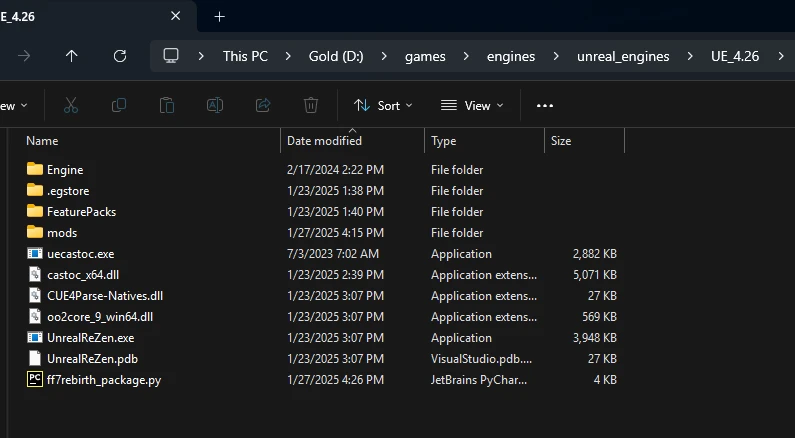Click type VisualStudio.pdb entry
This screenshot has width=795, height=438.
pos(481,359)
